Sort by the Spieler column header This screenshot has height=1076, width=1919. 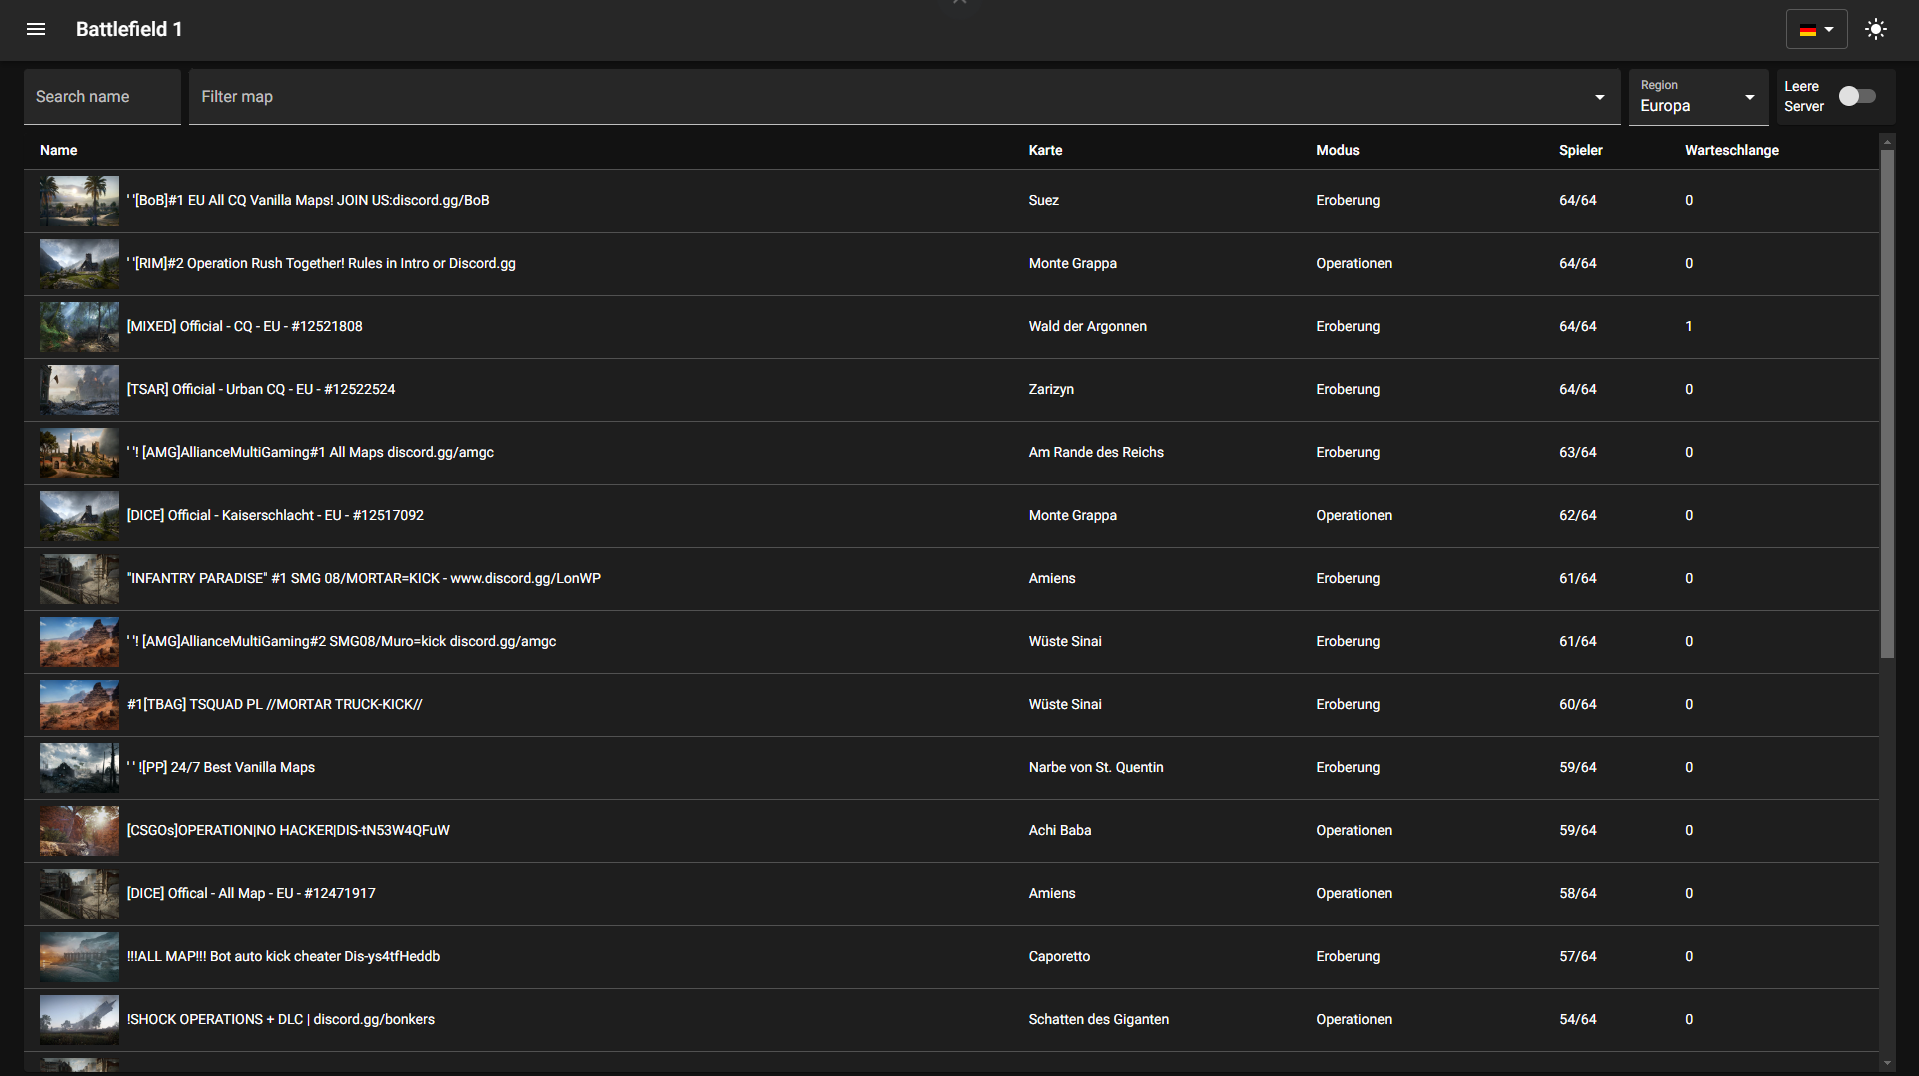1580,150
